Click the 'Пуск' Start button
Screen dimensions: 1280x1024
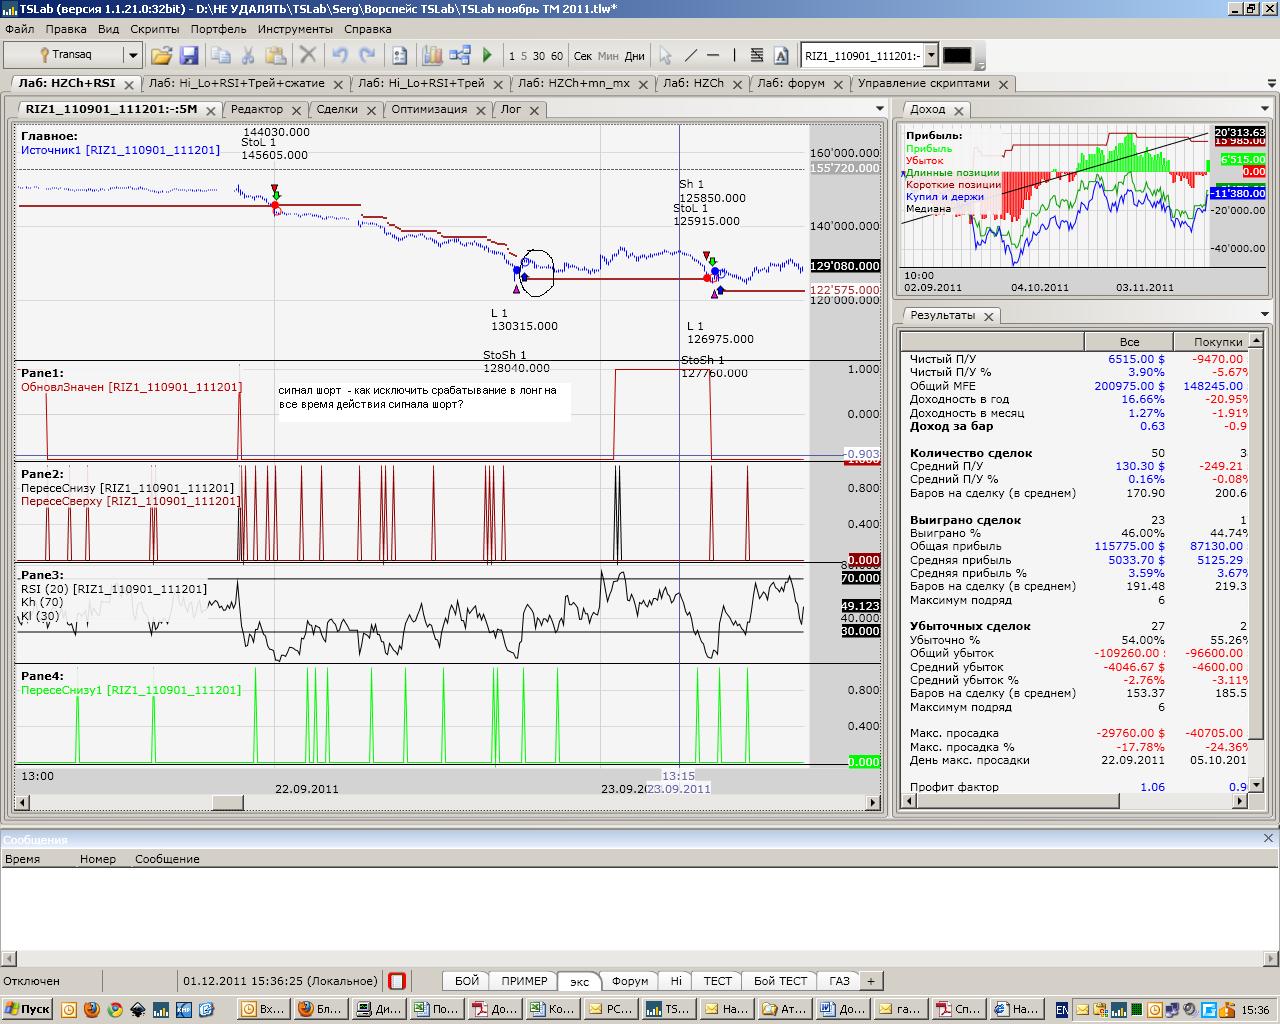[x=28, y=1009]
